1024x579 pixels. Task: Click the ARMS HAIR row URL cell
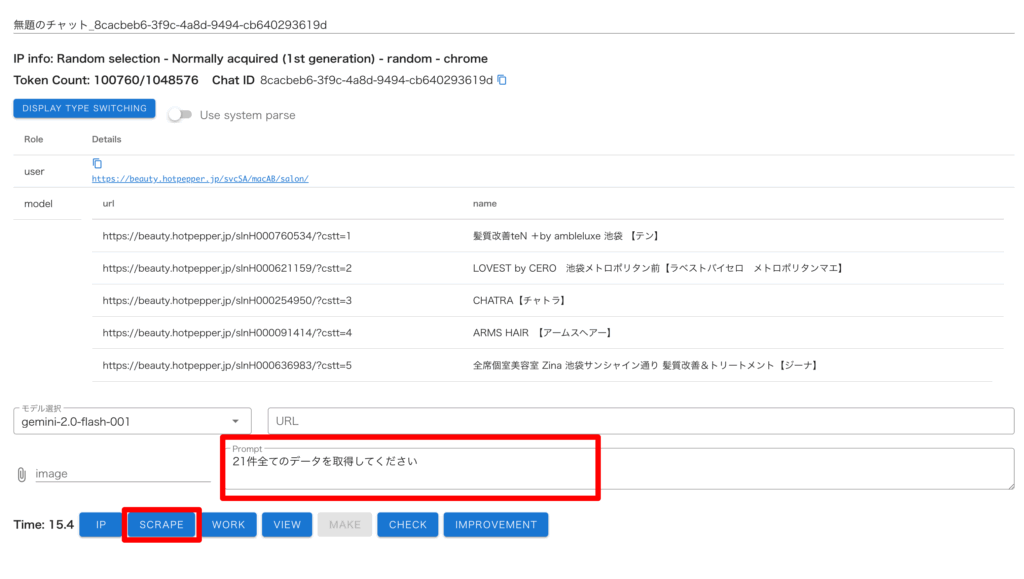[227, 332]
